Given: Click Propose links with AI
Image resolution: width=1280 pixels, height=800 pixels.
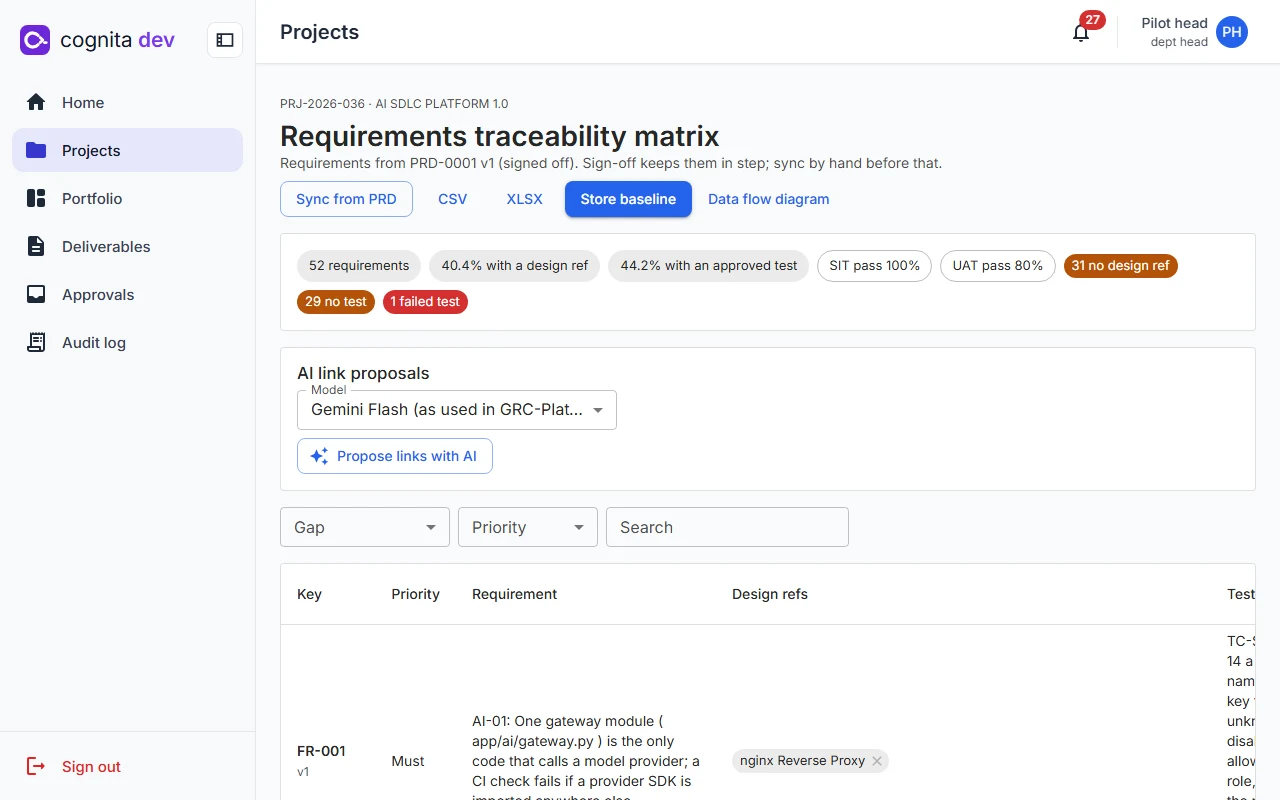Looking at the screenshot, I should point(395,456).
